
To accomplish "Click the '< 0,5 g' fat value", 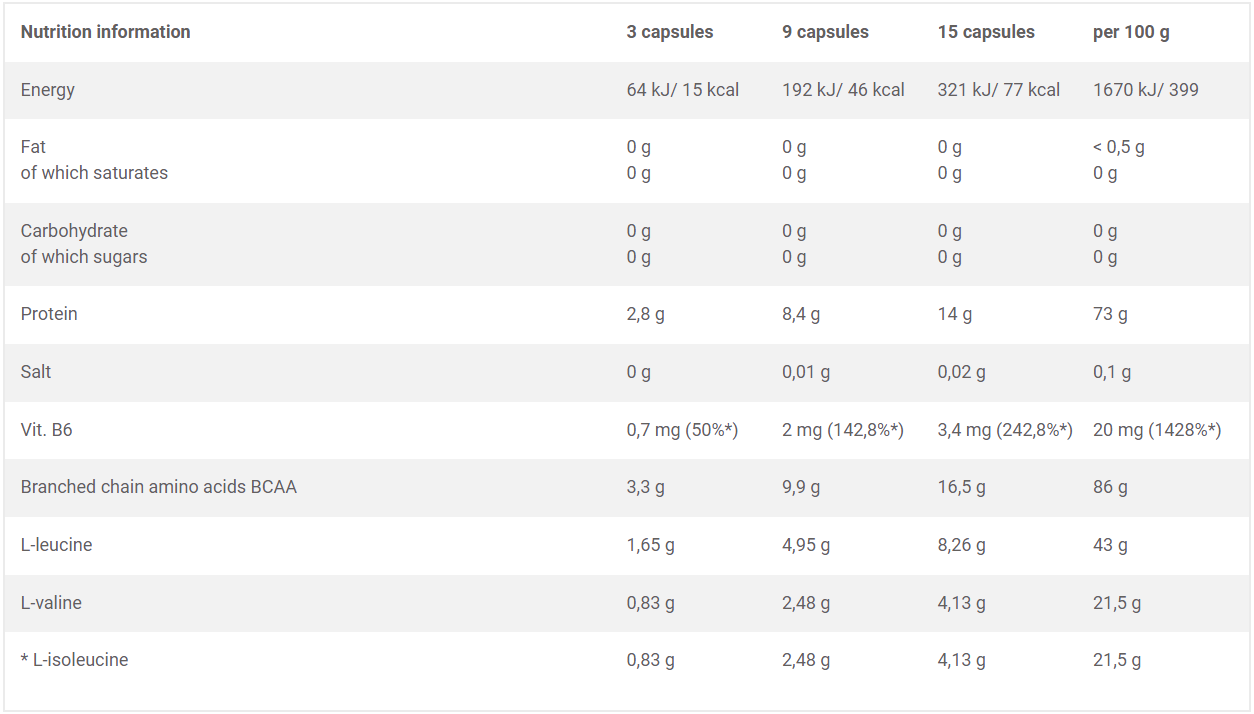I will click(x=1119, y=147).
